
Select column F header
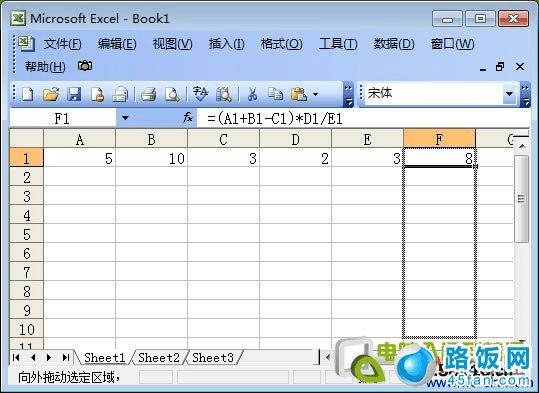click(x=439, y=139)
